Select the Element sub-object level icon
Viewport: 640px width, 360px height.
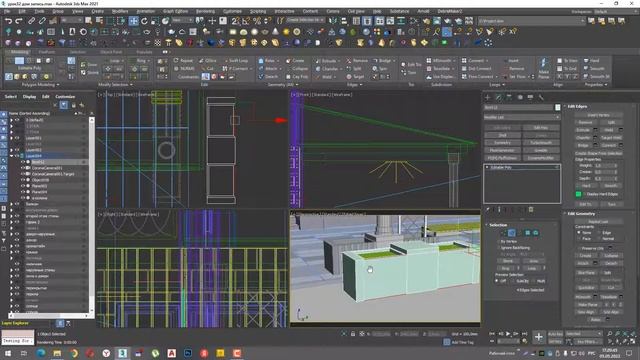(x=536, y=233)
